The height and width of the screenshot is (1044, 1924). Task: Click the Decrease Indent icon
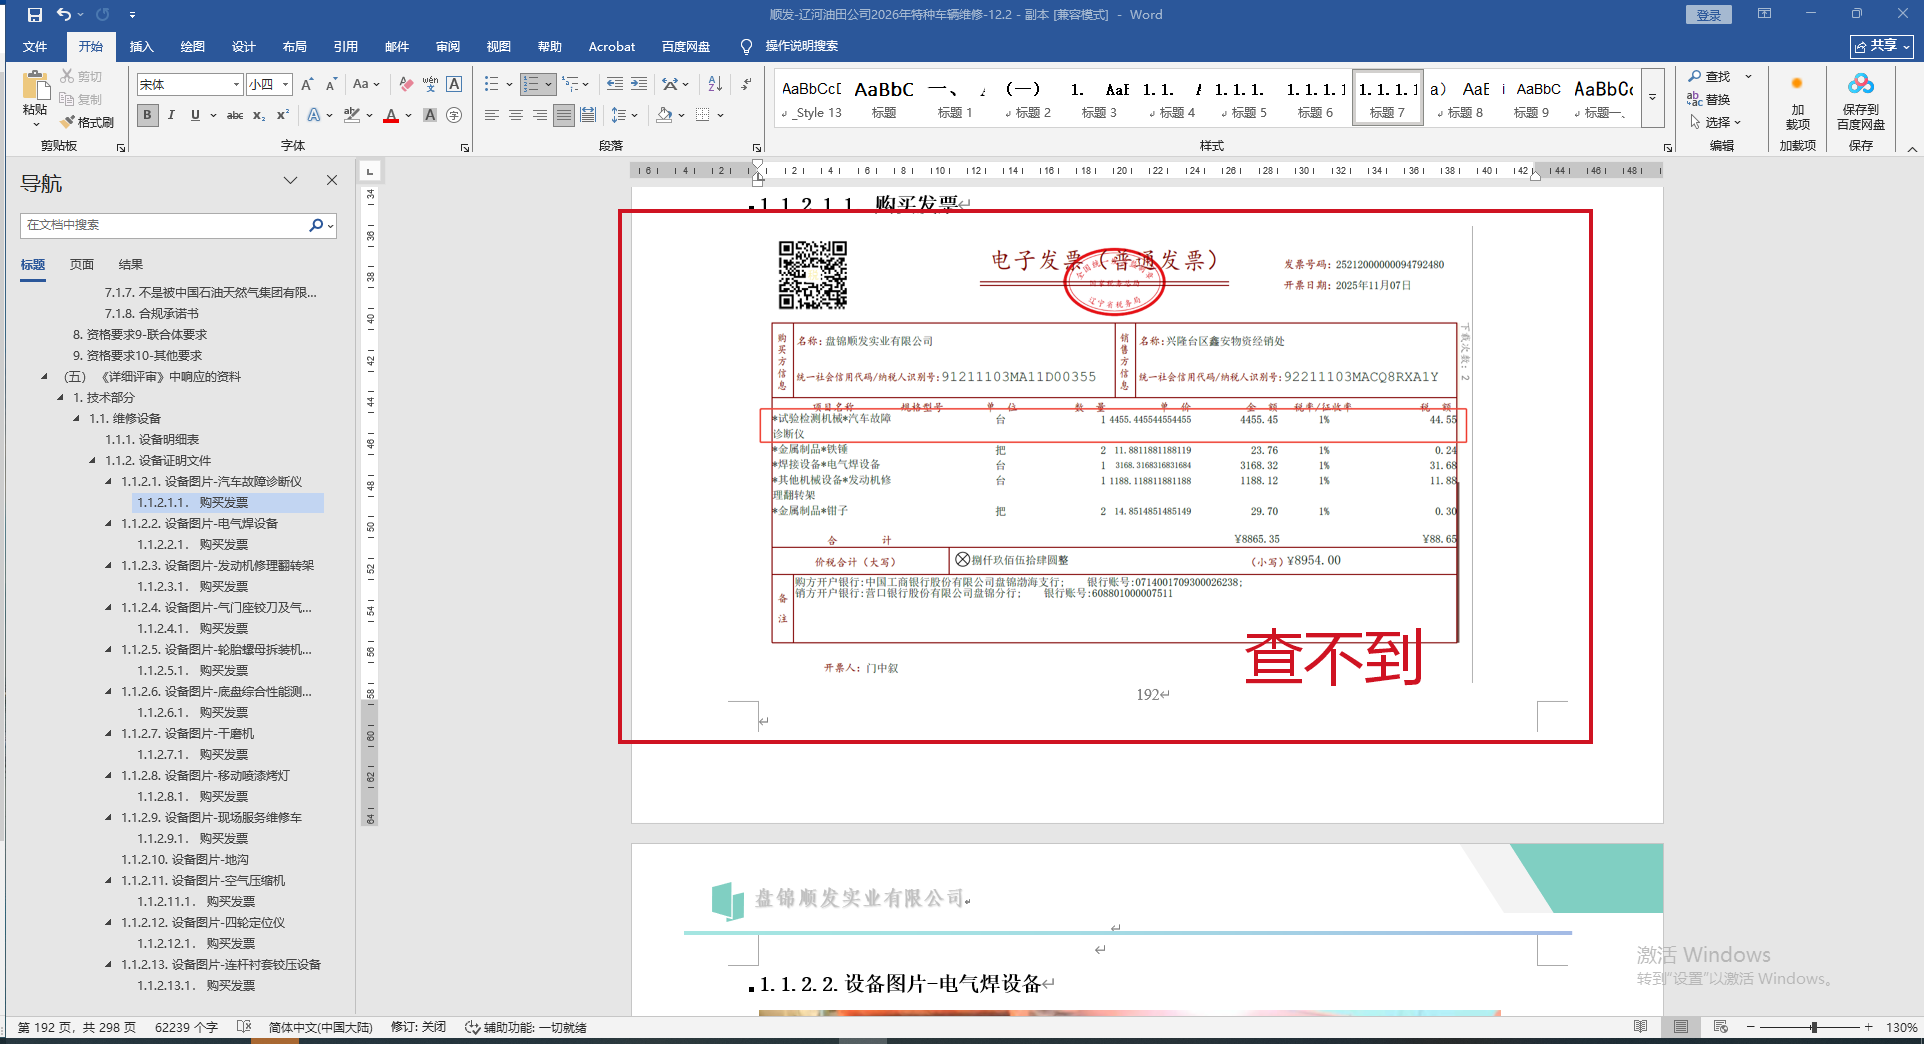click(x=614, y=85)
